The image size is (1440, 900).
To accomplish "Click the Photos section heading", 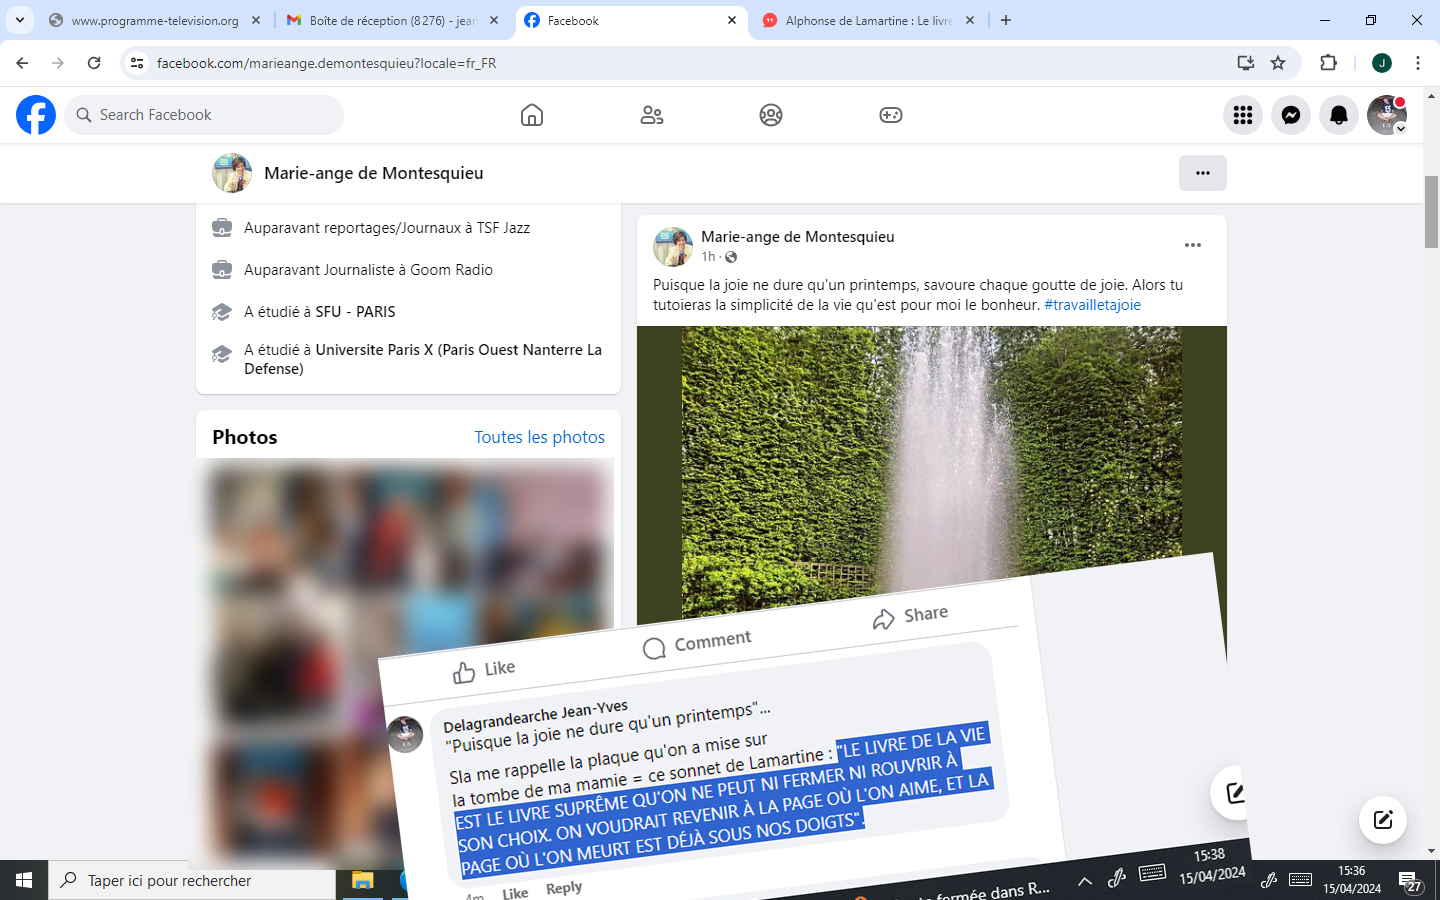I will tap(245, 437).
